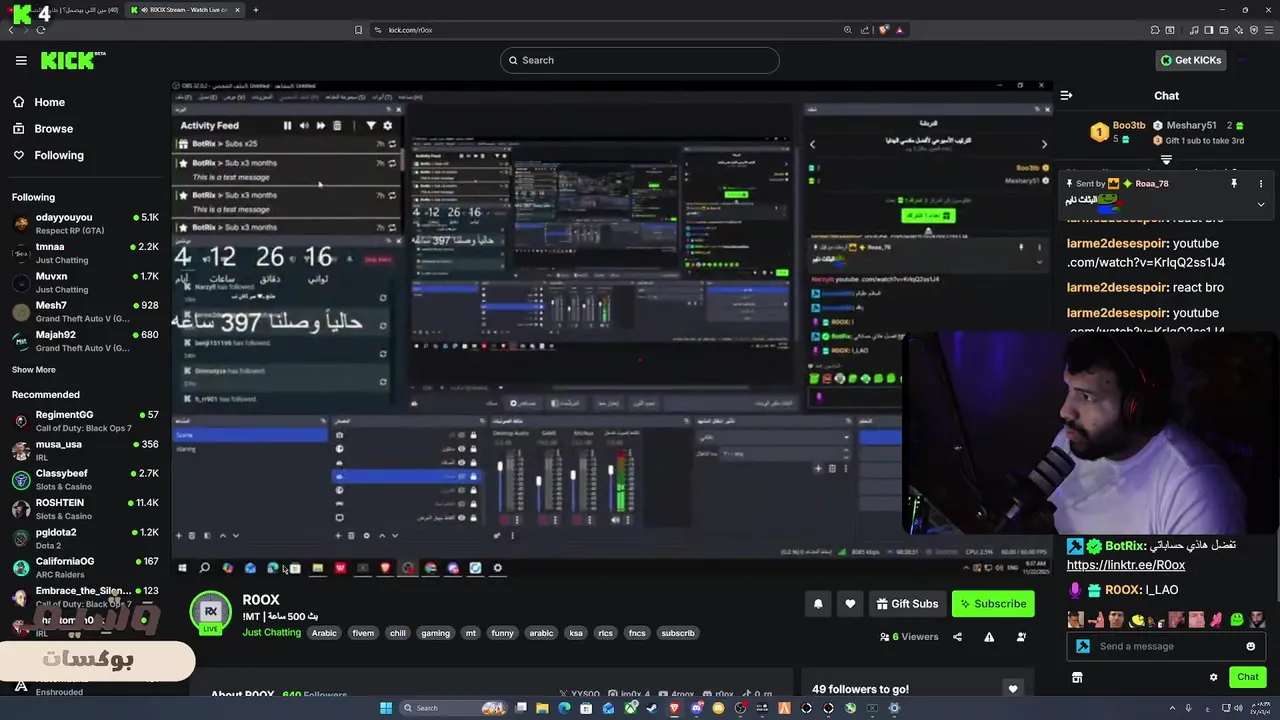Focus the Send a message field
The height and width of the screenshot is (720, 1280).
point(1166,646)
